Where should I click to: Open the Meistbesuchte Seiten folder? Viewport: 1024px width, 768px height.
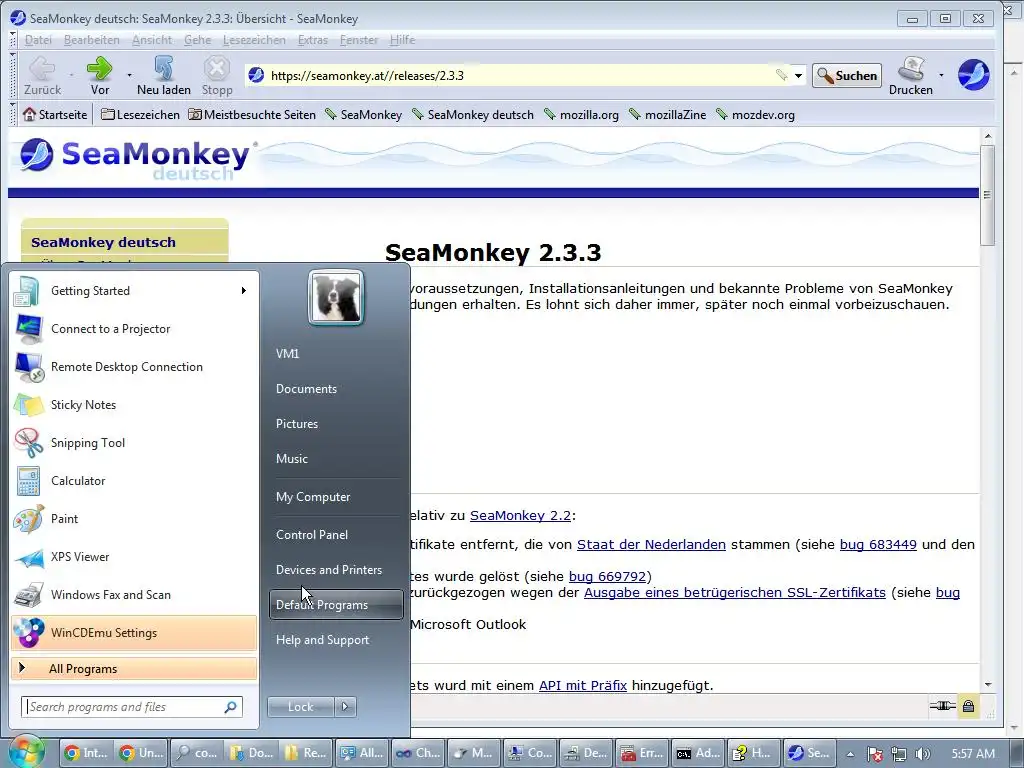[x=252, y=114]
